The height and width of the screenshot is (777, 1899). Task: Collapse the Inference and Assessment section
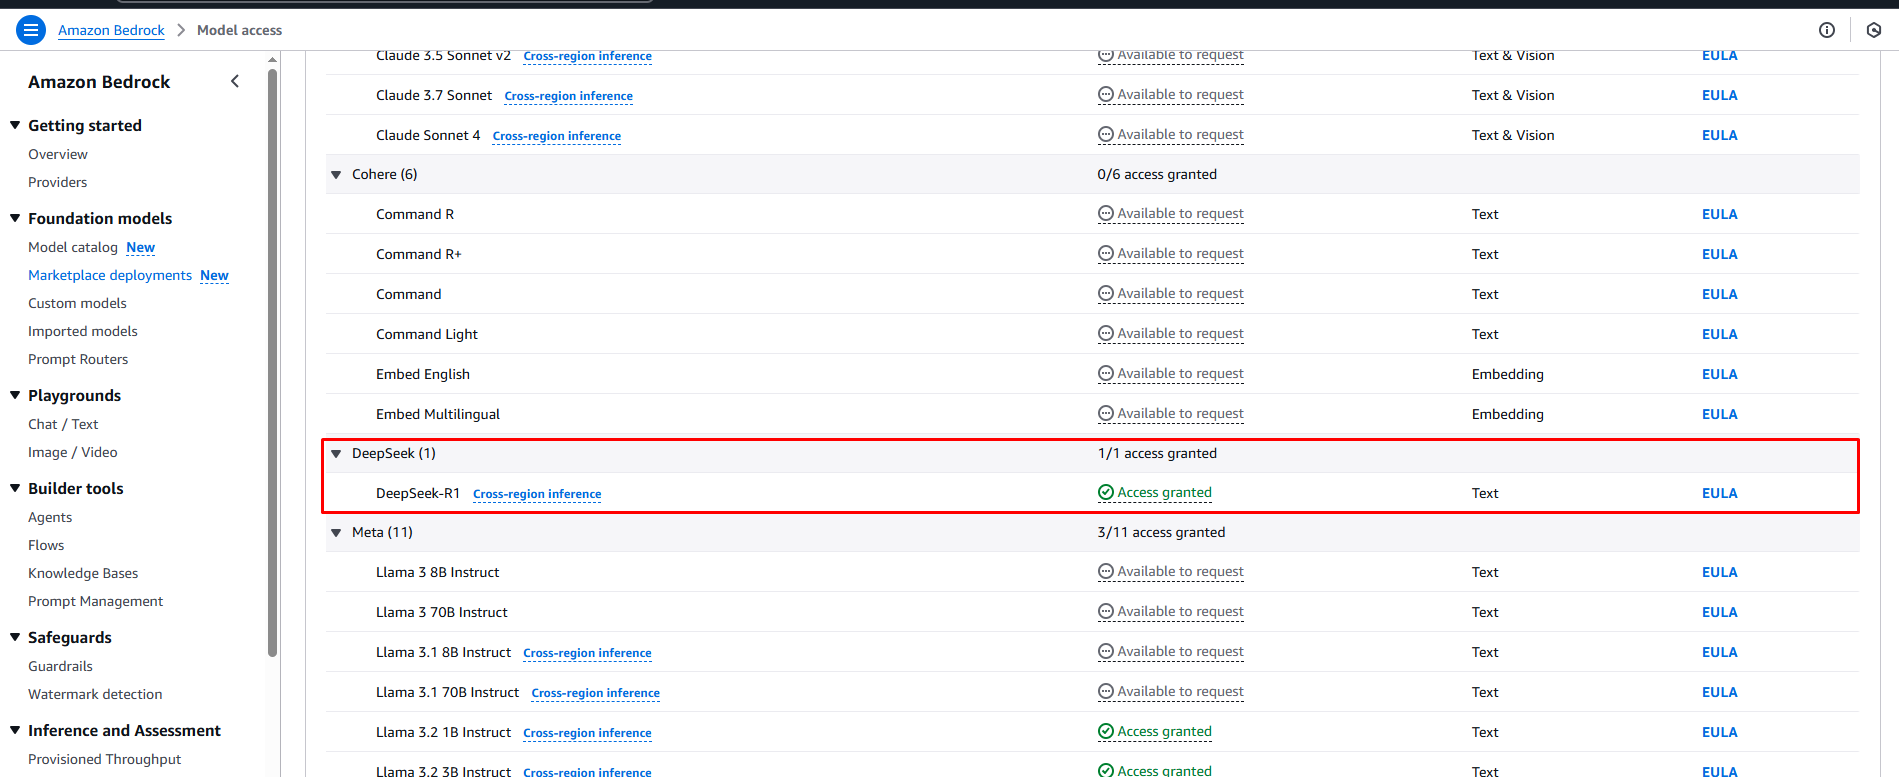[x=15, y=730]
